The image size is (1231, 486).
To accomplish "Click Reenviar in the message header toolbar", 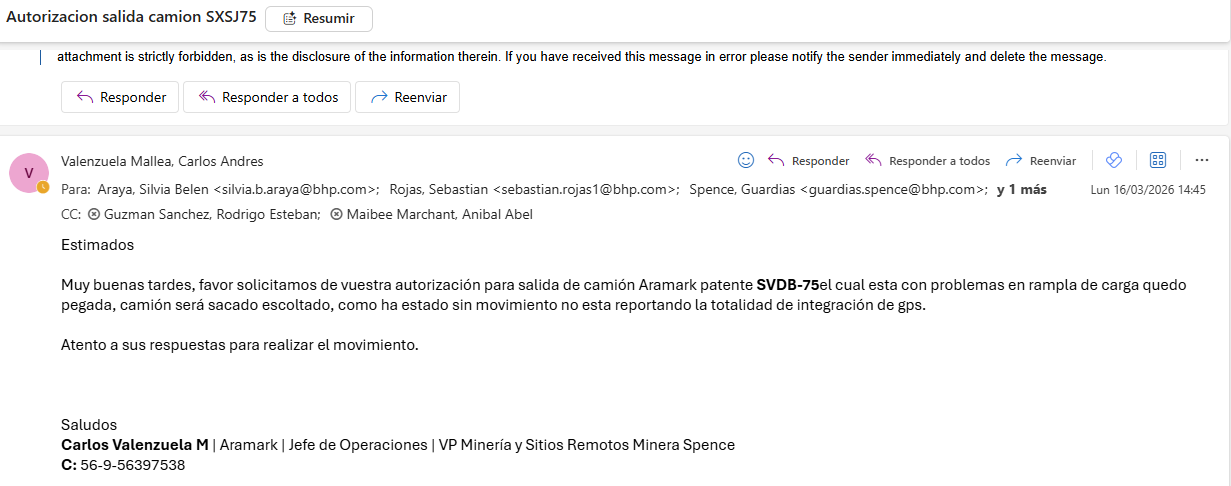I will click(1041, 161).
